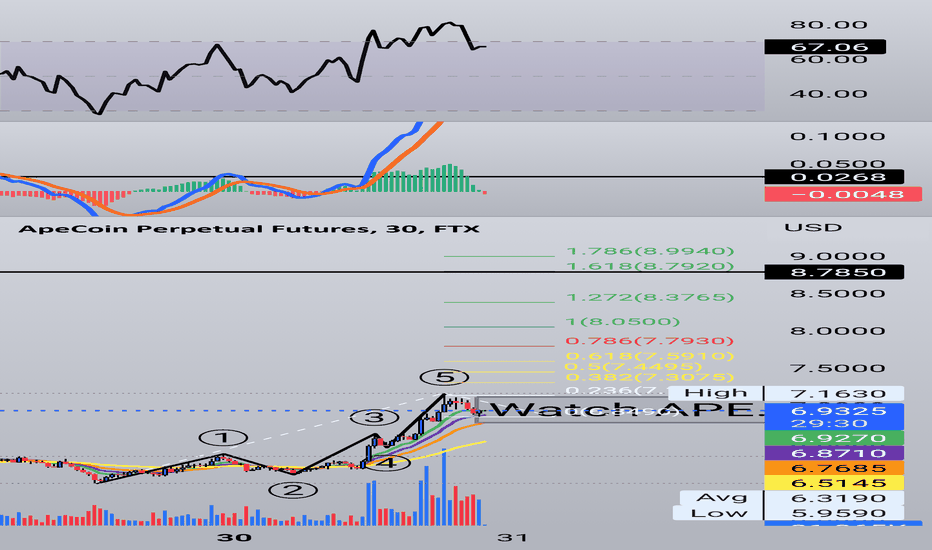Click the date label 30 on time axis

point(234,538)
